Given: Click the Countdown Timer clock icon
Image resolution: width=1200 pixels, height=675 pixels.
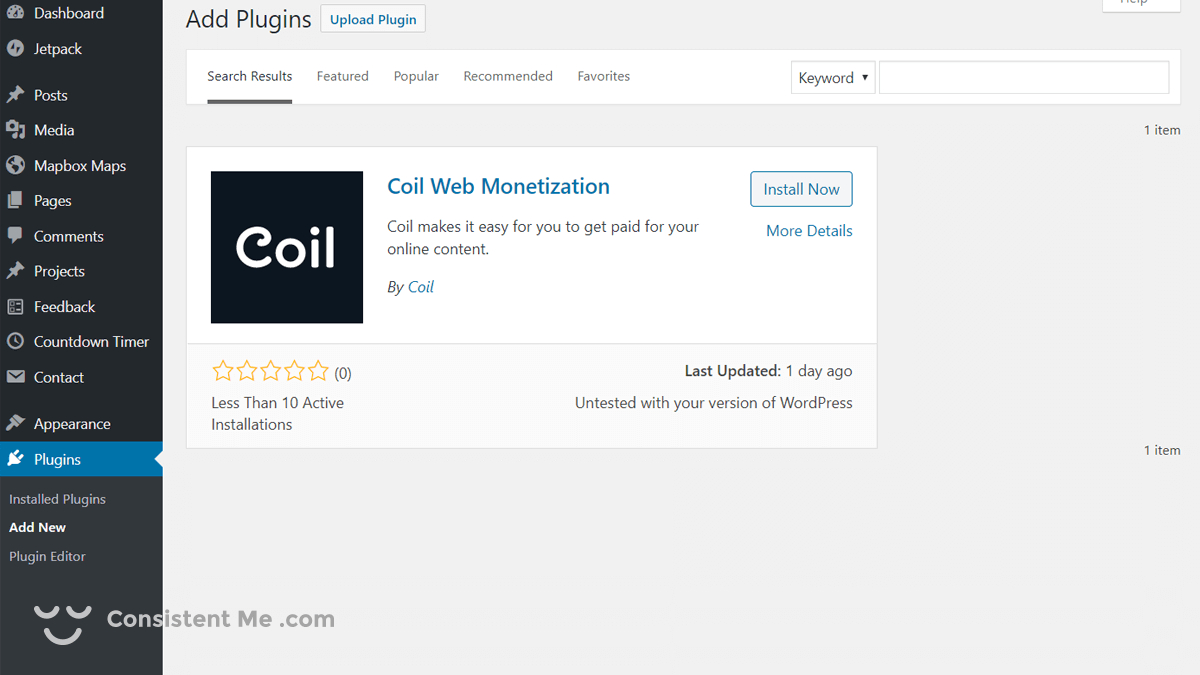Looking at the screenshot, I should pos(15,342).
